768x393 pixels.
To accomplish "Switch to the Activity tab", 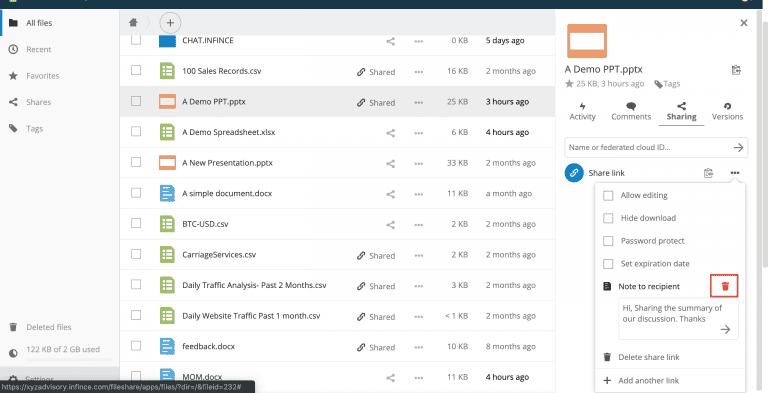I will pos(582,112).
